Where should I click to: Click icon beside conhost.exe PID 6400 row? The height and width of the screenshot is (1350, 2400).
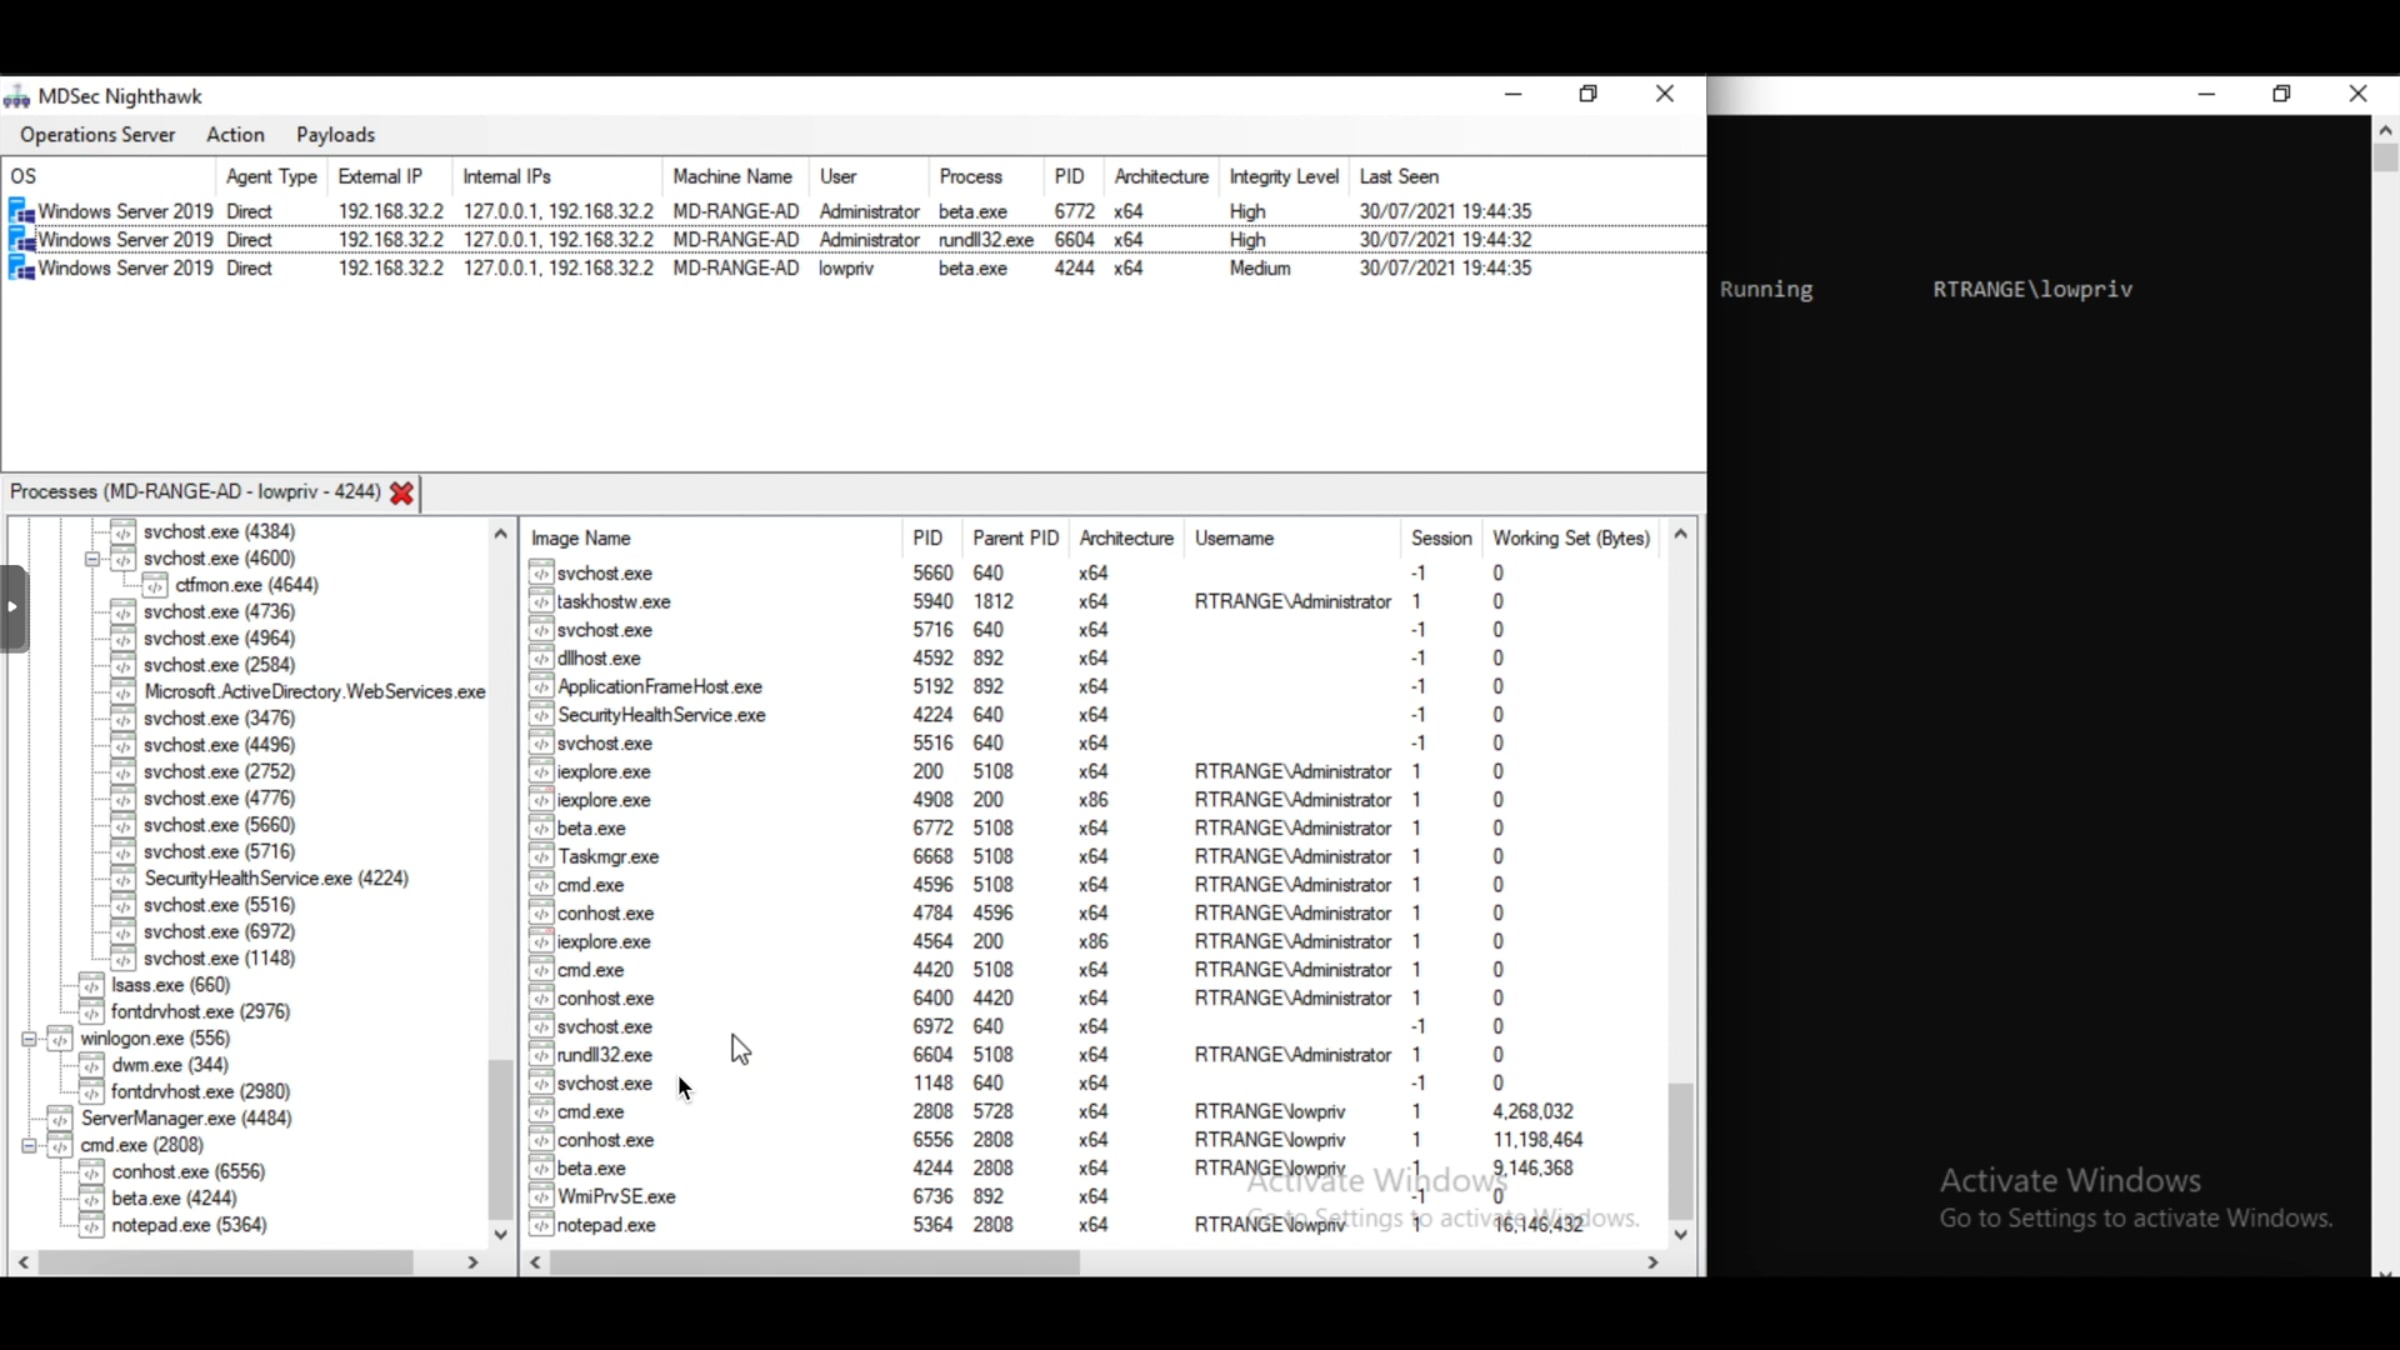click(541, 999)
